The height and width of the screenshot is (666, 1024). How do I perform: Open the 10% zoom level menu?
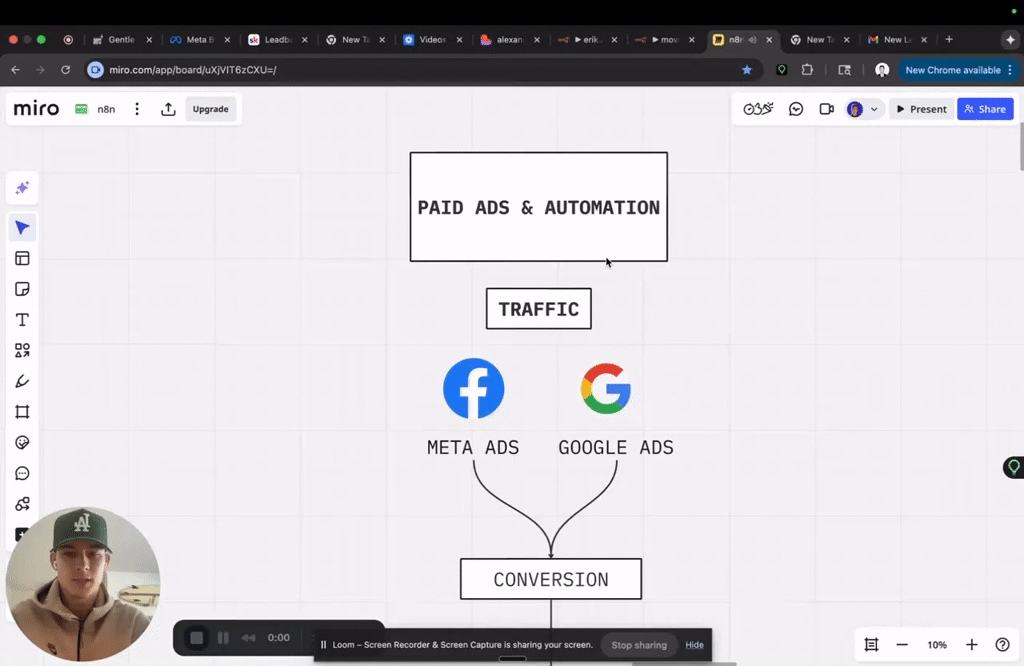coord(937,645)
